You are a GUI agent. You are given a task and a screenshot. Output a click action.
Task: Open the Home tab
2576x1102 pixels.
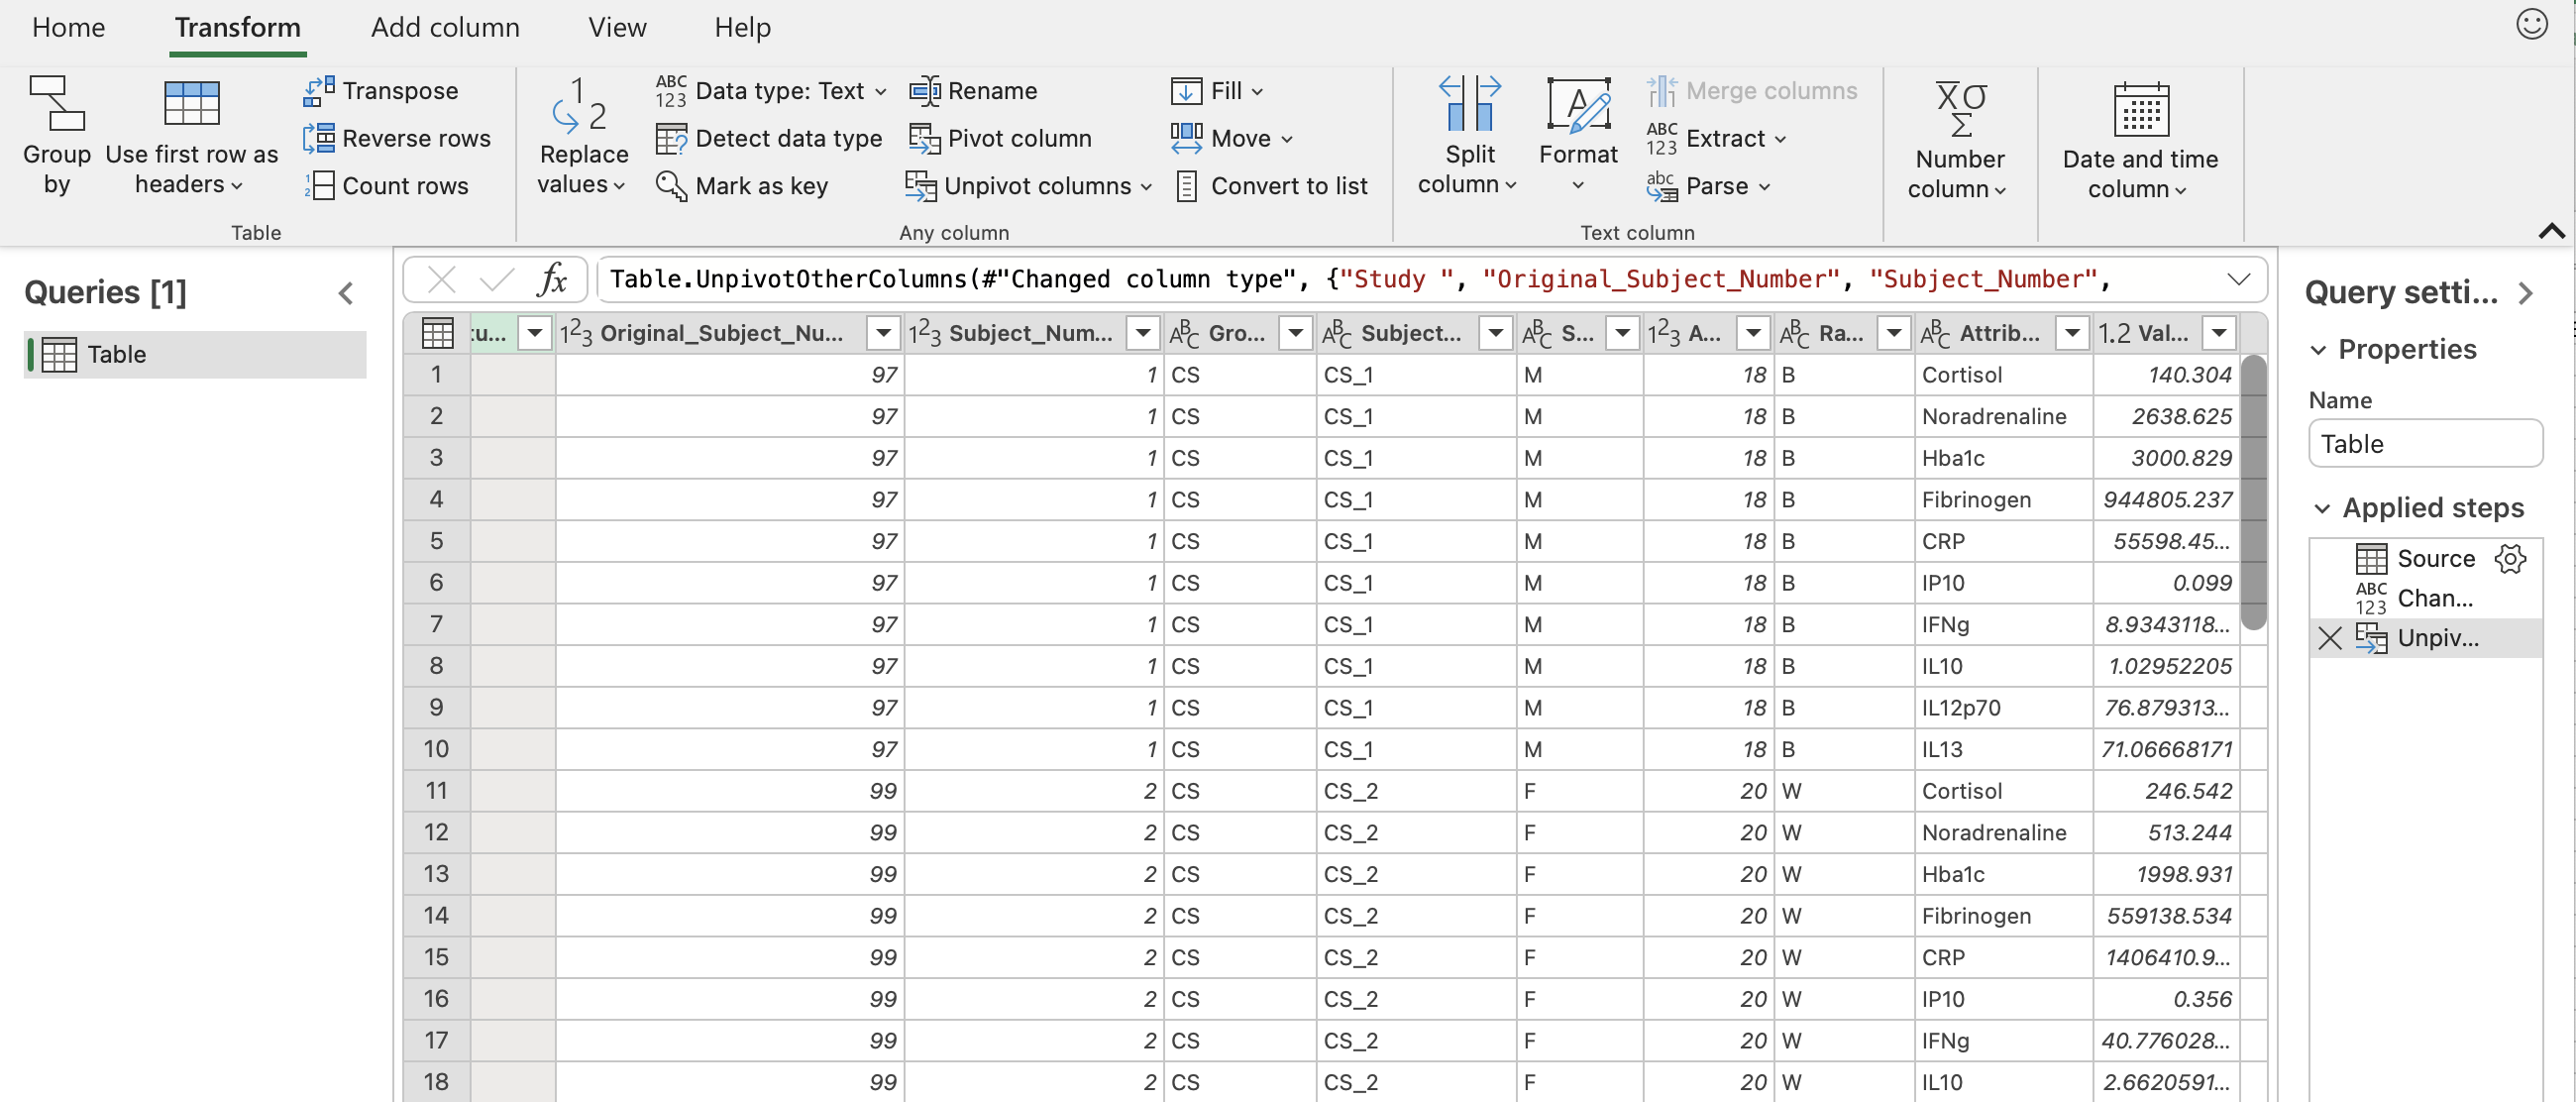pos(68,27)
